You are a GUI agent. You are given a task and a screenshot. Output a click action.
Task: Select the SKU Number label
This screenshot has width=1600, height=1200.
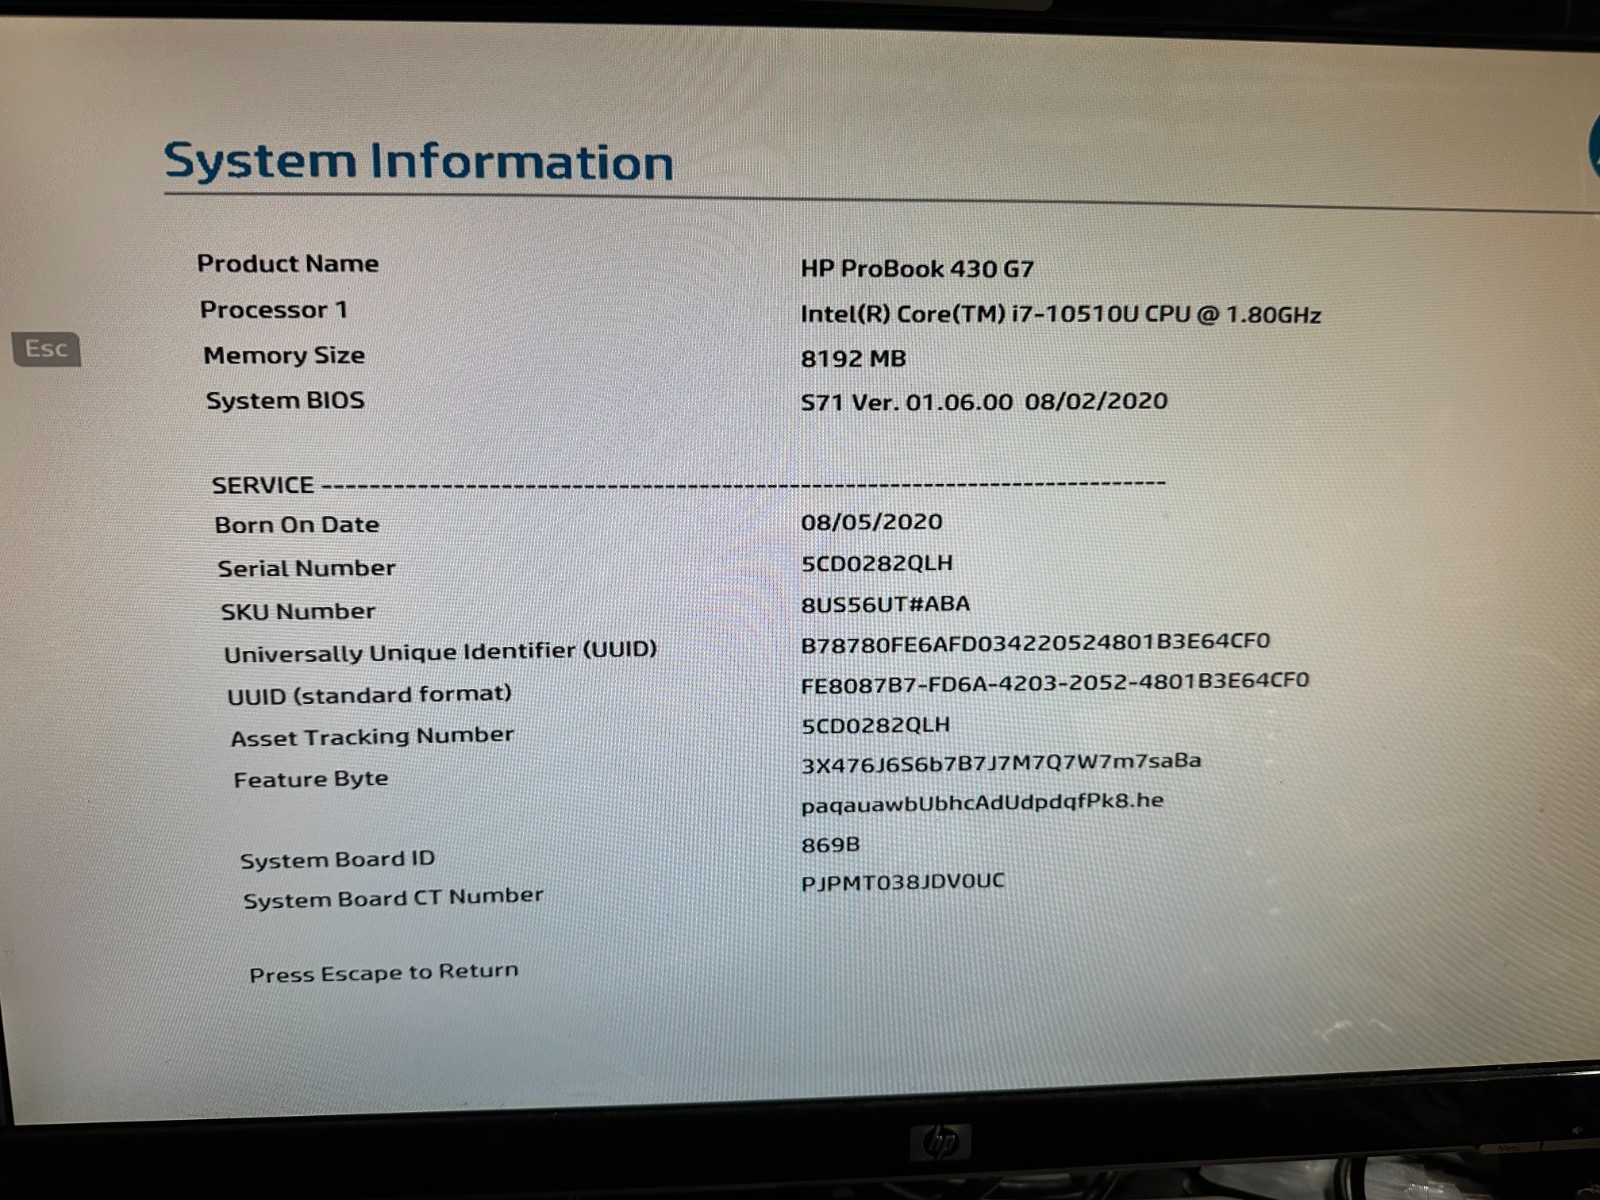click(x=298, y=611)
